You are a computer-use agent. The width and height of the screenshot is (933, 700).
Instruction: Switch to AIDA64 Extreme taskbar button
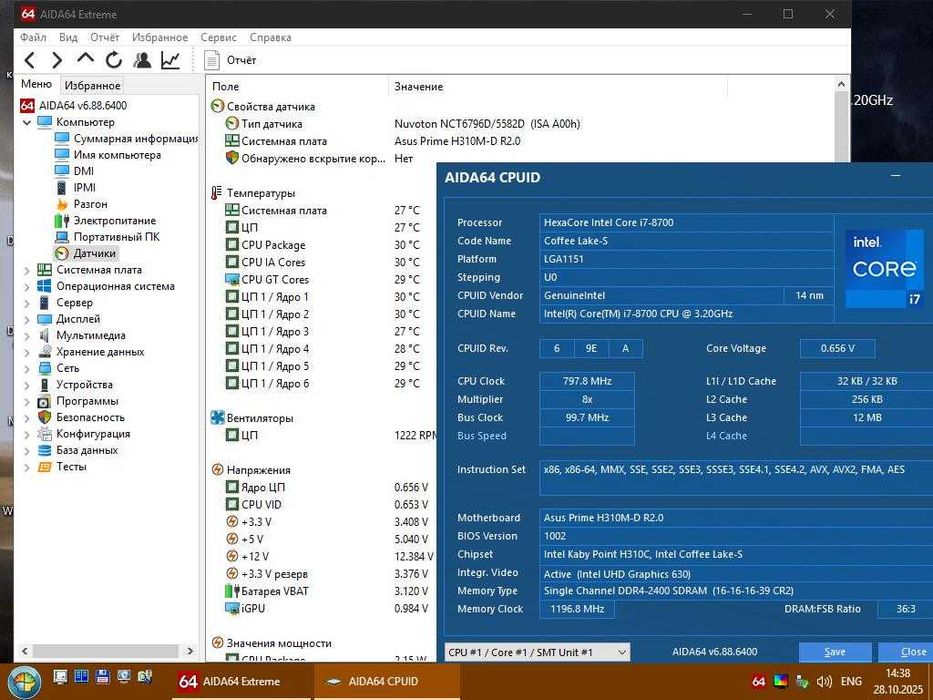point(240,682)
